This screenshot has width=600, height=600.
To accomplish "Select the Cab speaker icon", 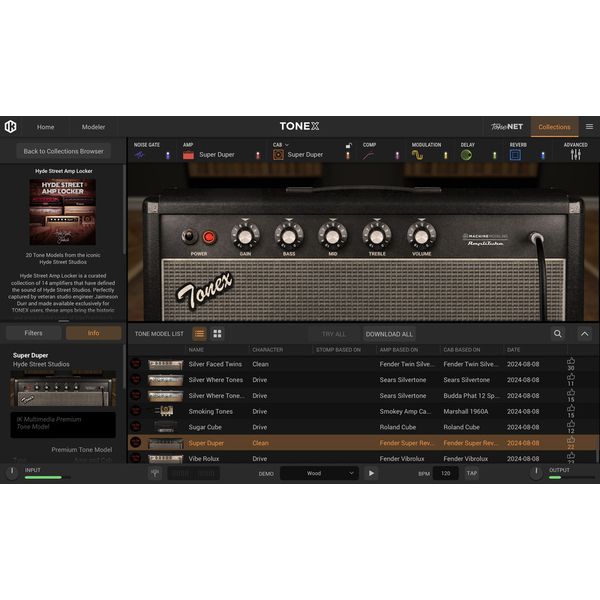I will point(278,155).
